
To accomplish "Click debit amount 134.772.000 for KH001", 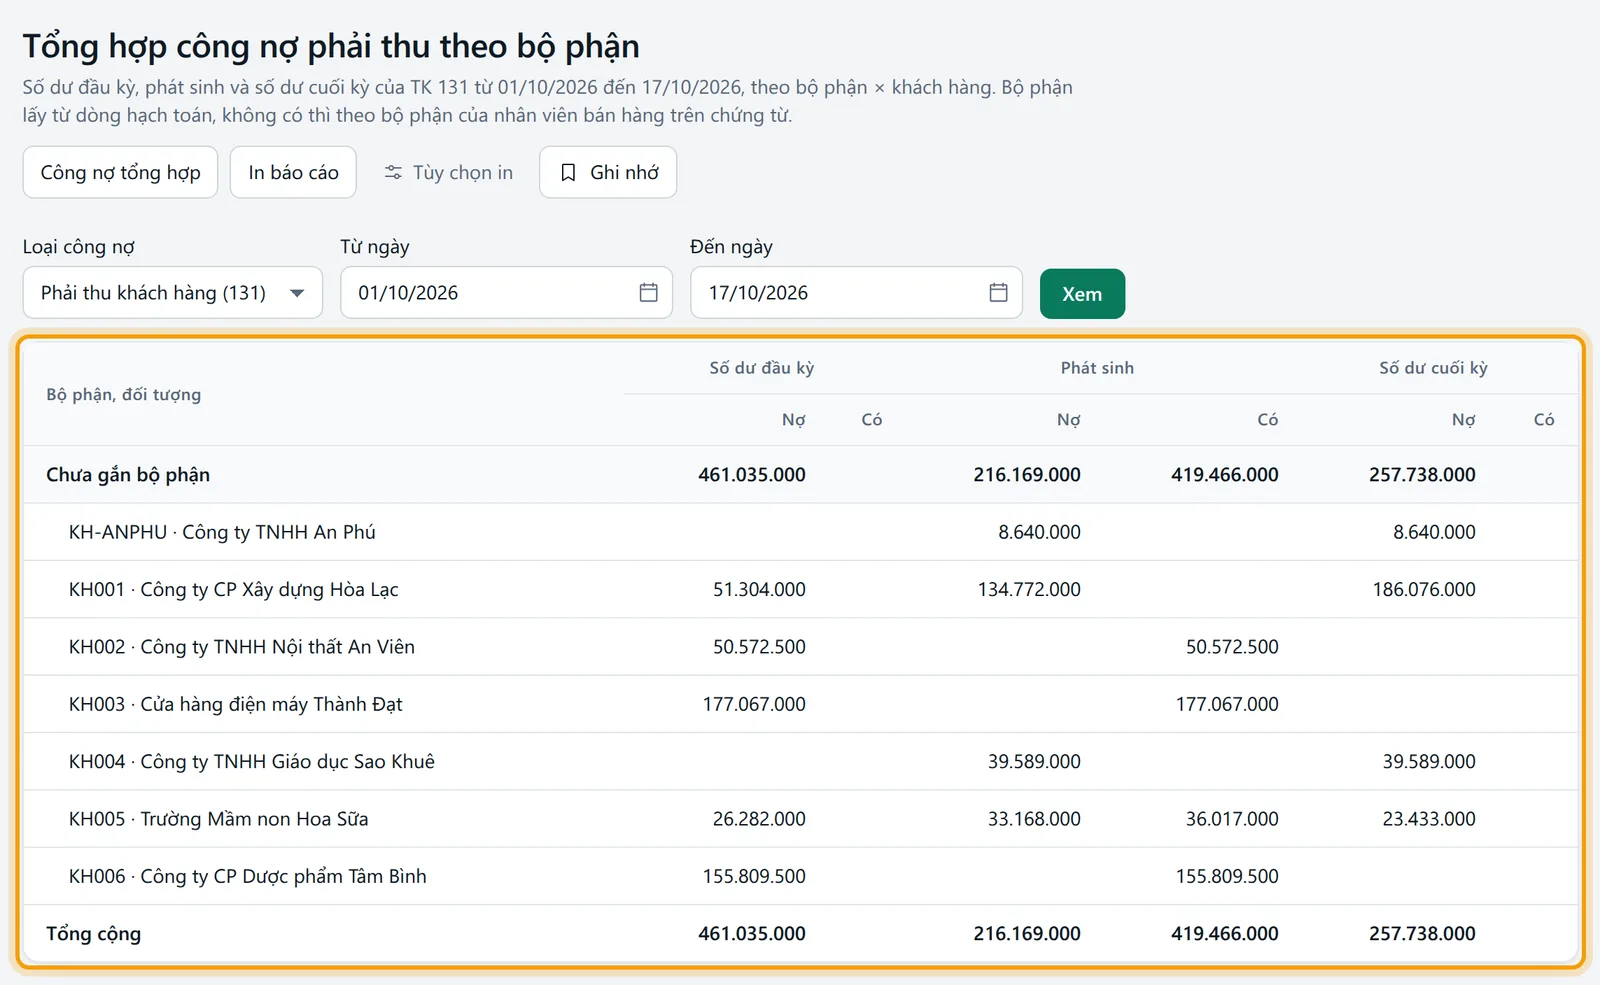I will point(1029,589).
